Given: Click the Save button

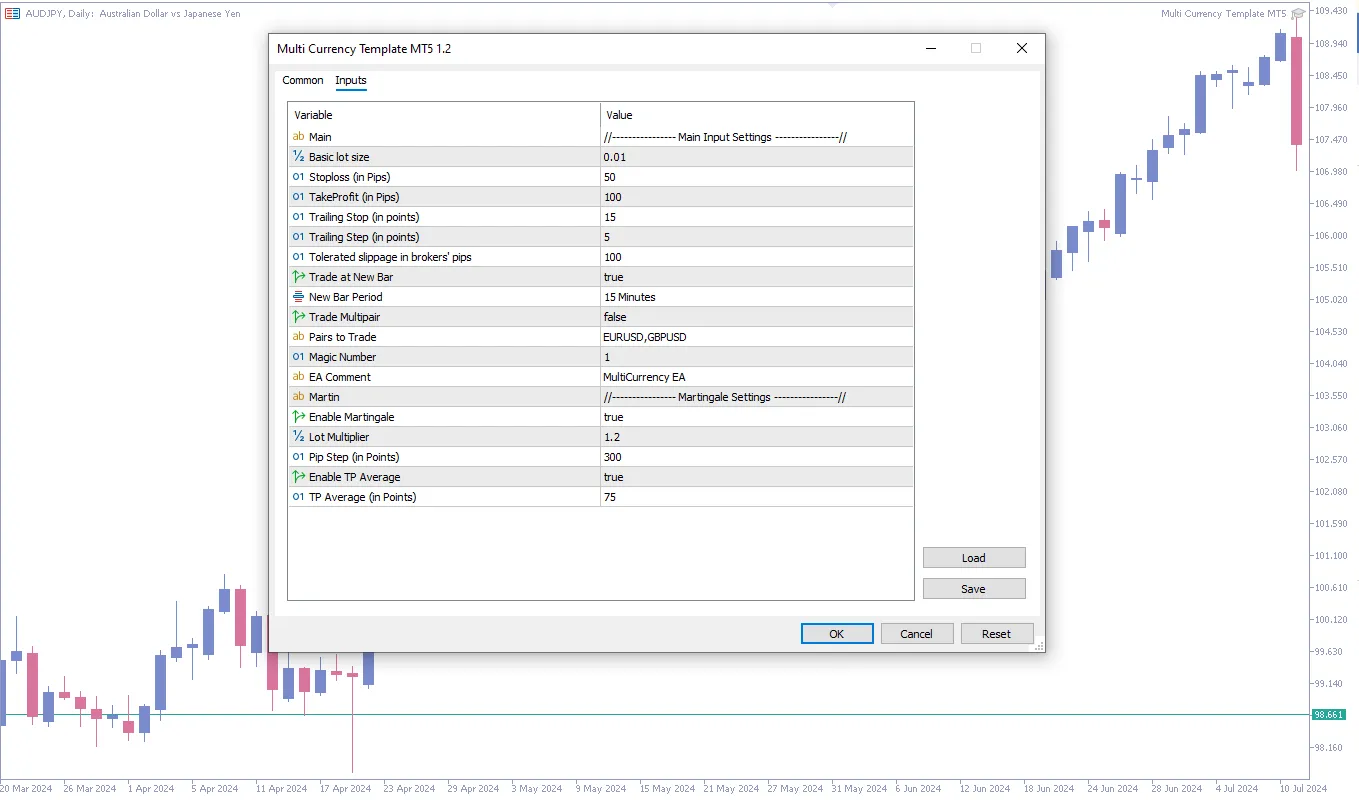Looking at the screenshot, I should coord(973,589).
